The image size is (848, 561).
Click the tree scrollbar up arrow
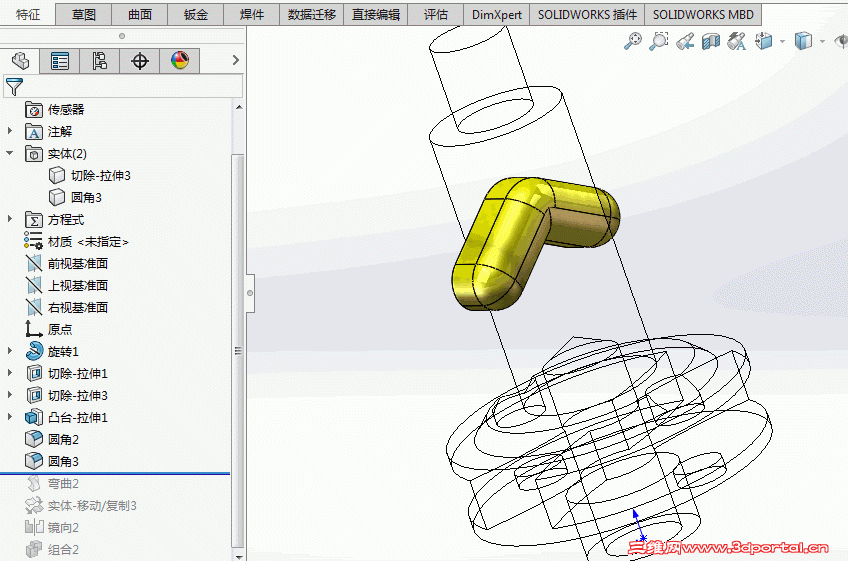point(238,107)
